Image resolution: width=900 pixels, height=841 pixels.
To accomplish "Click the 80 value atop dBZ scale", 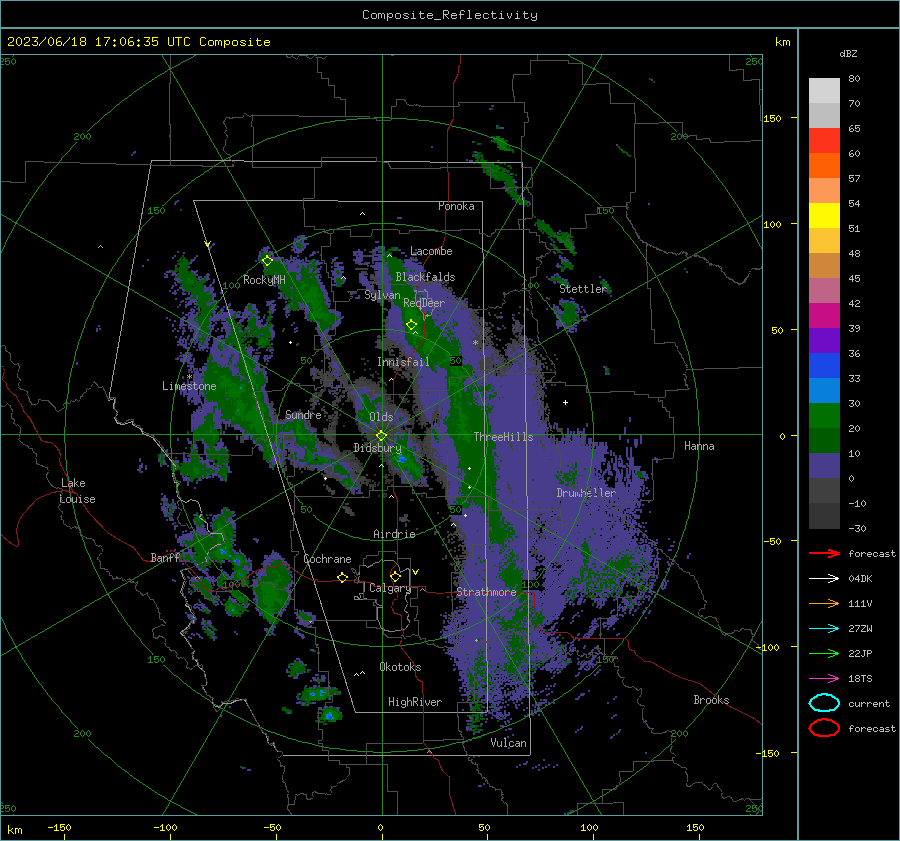I will [854, 79].
